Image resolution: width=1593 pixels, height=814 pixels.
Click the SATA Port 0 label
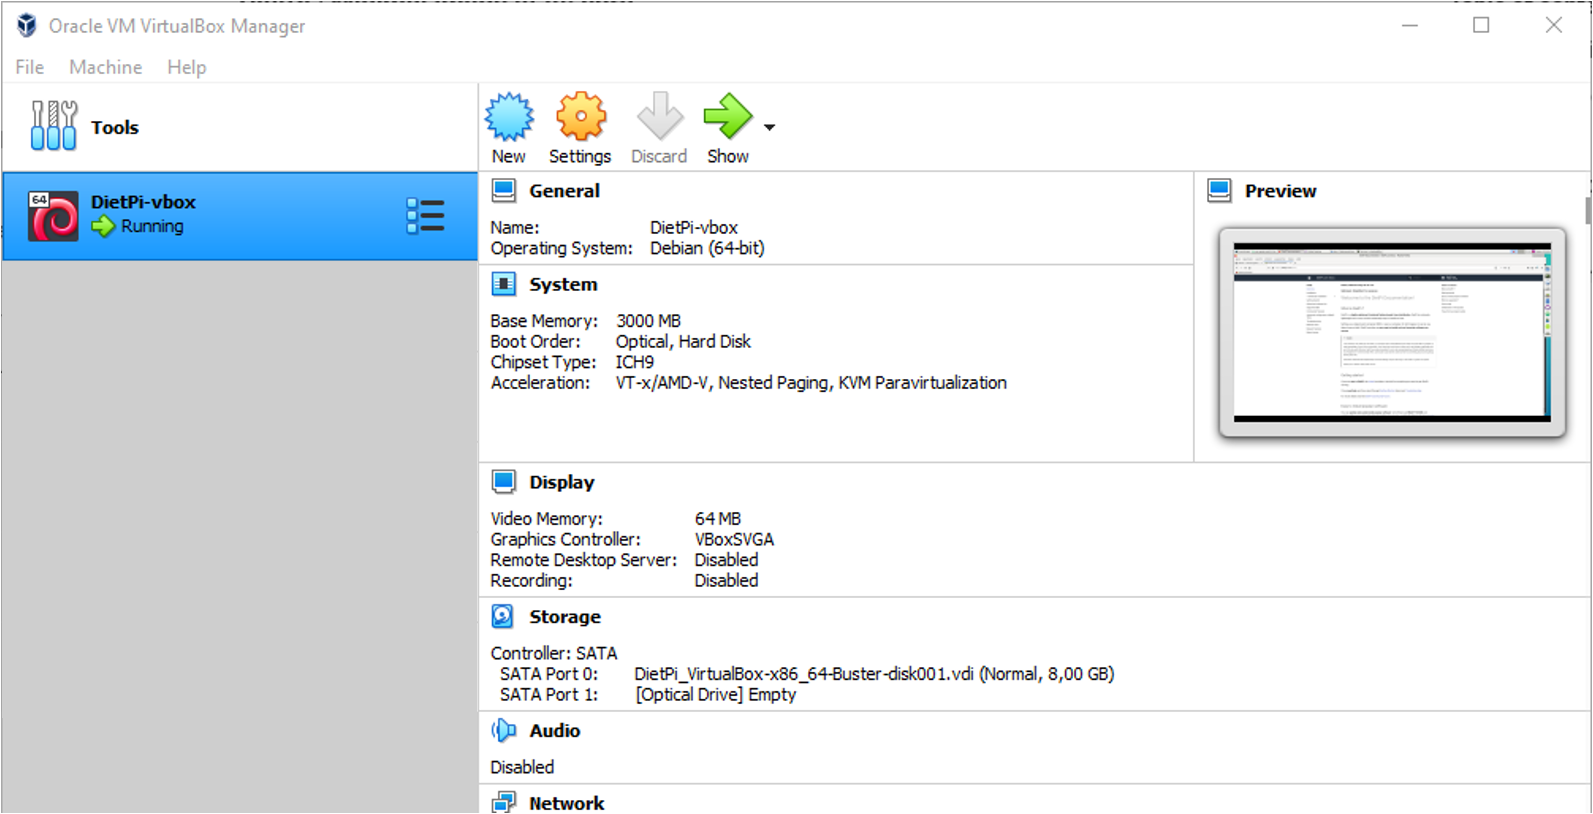[x=549, y=674]
